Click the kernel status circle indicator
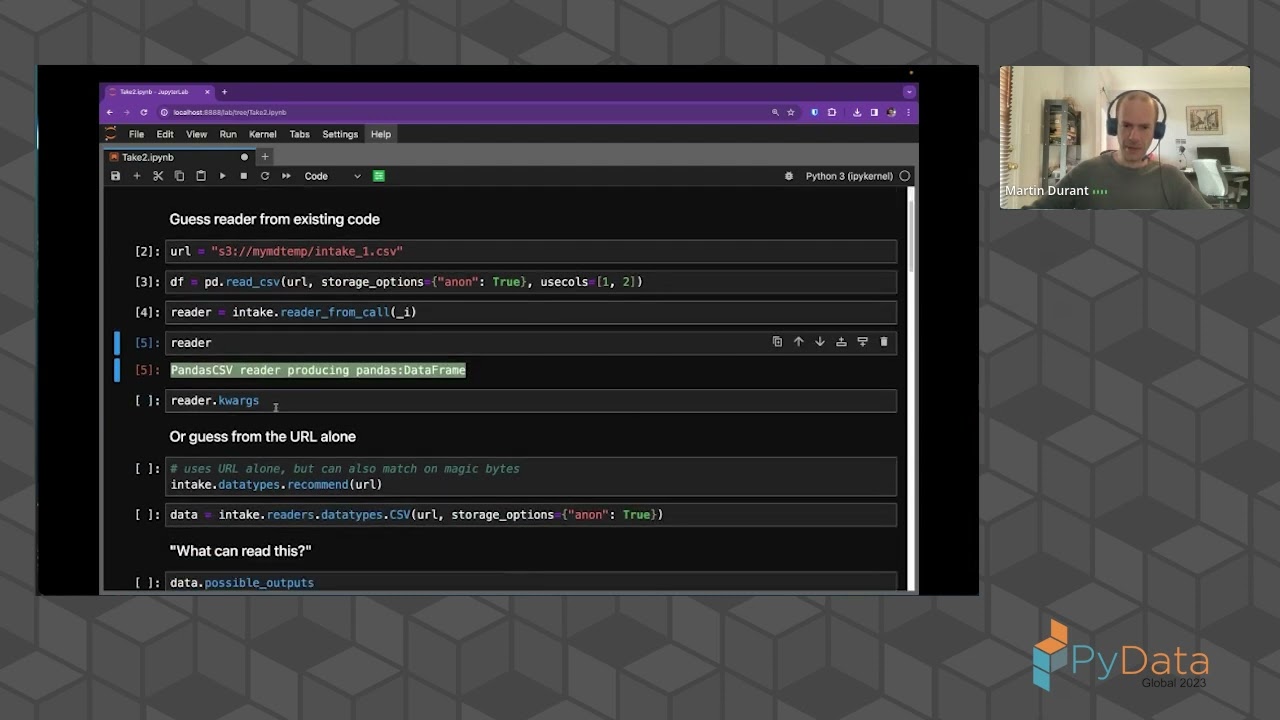The image size is (1280, 720). (905, 176)
